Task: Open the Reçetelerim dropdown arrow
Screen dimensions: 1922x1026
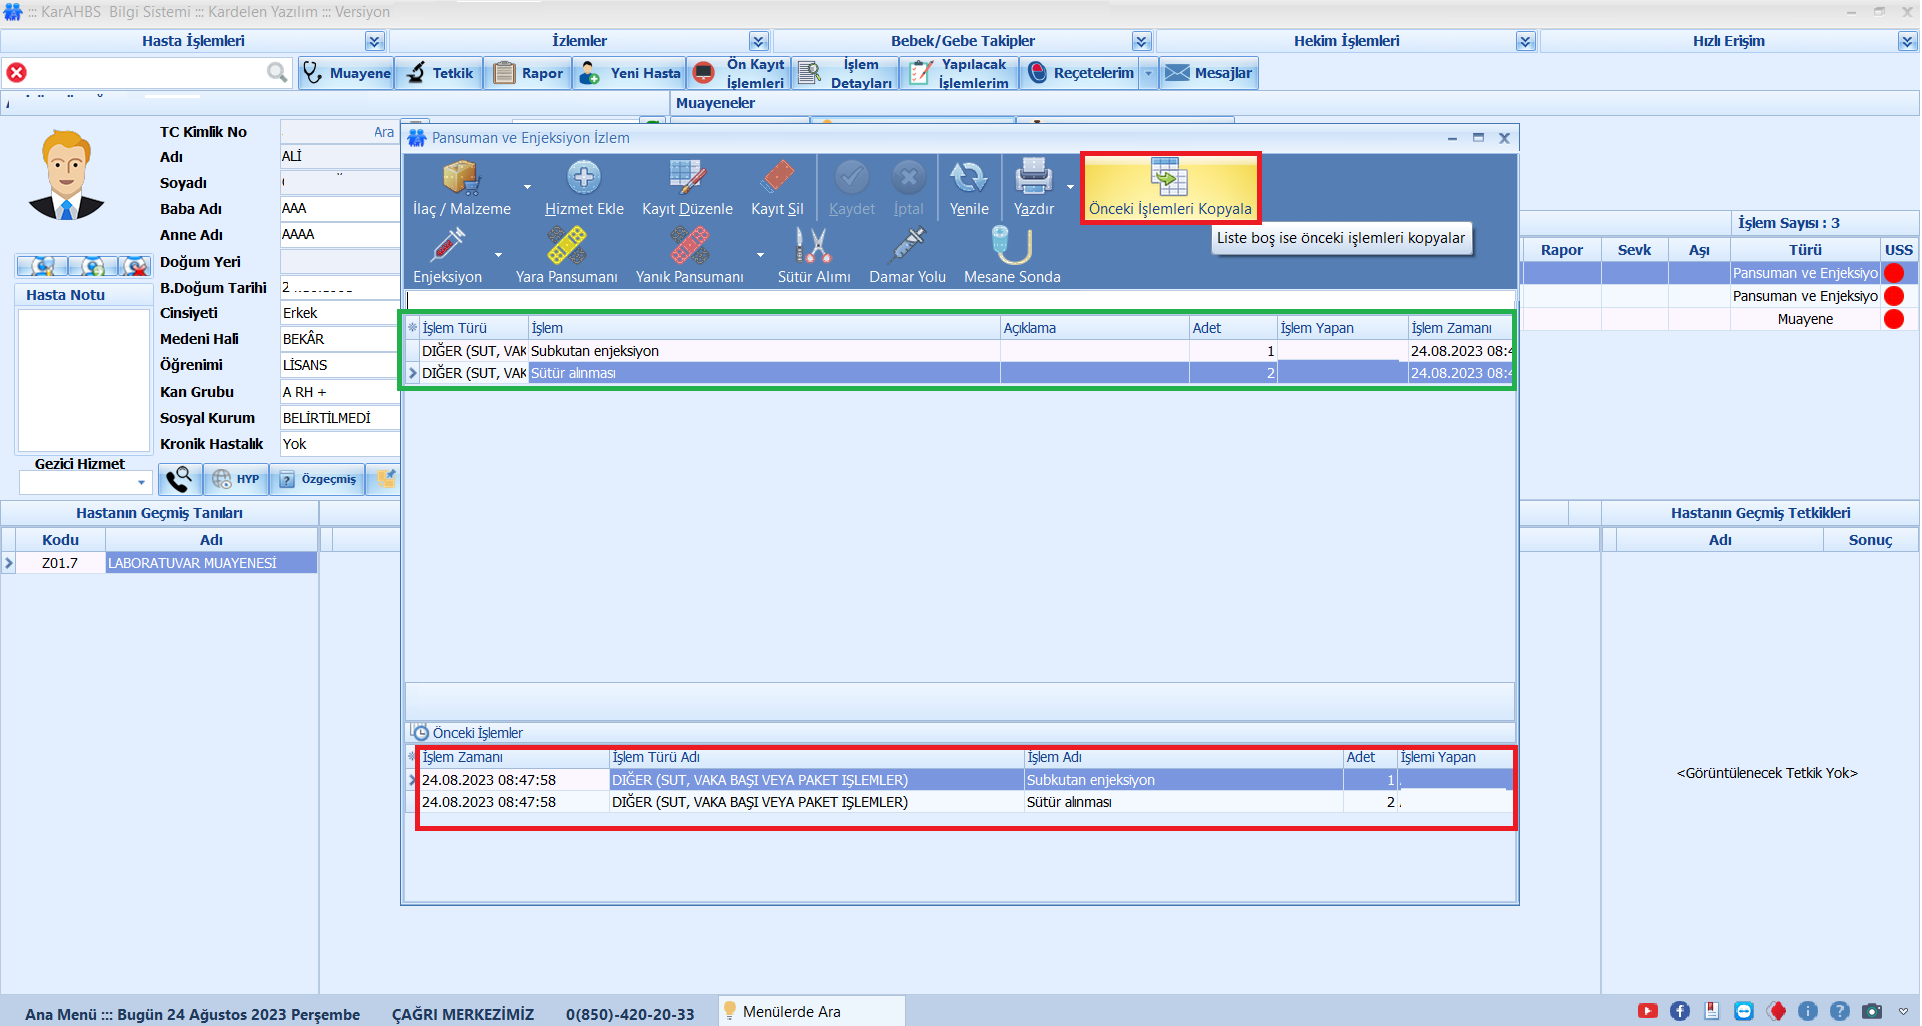Action: pos(1149,73)
